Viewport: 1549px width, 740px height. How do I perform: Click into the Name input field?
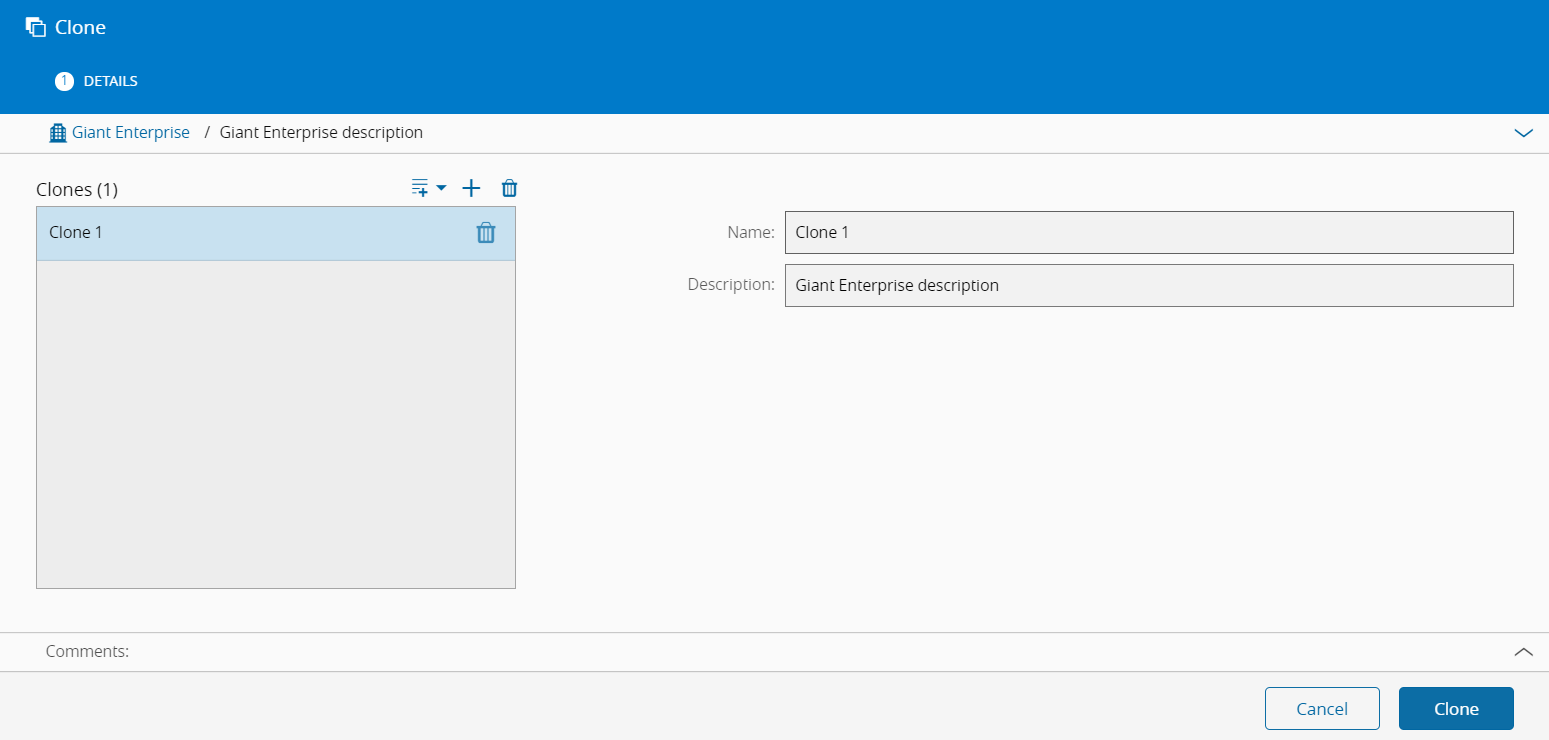(x=1148, y=232)
